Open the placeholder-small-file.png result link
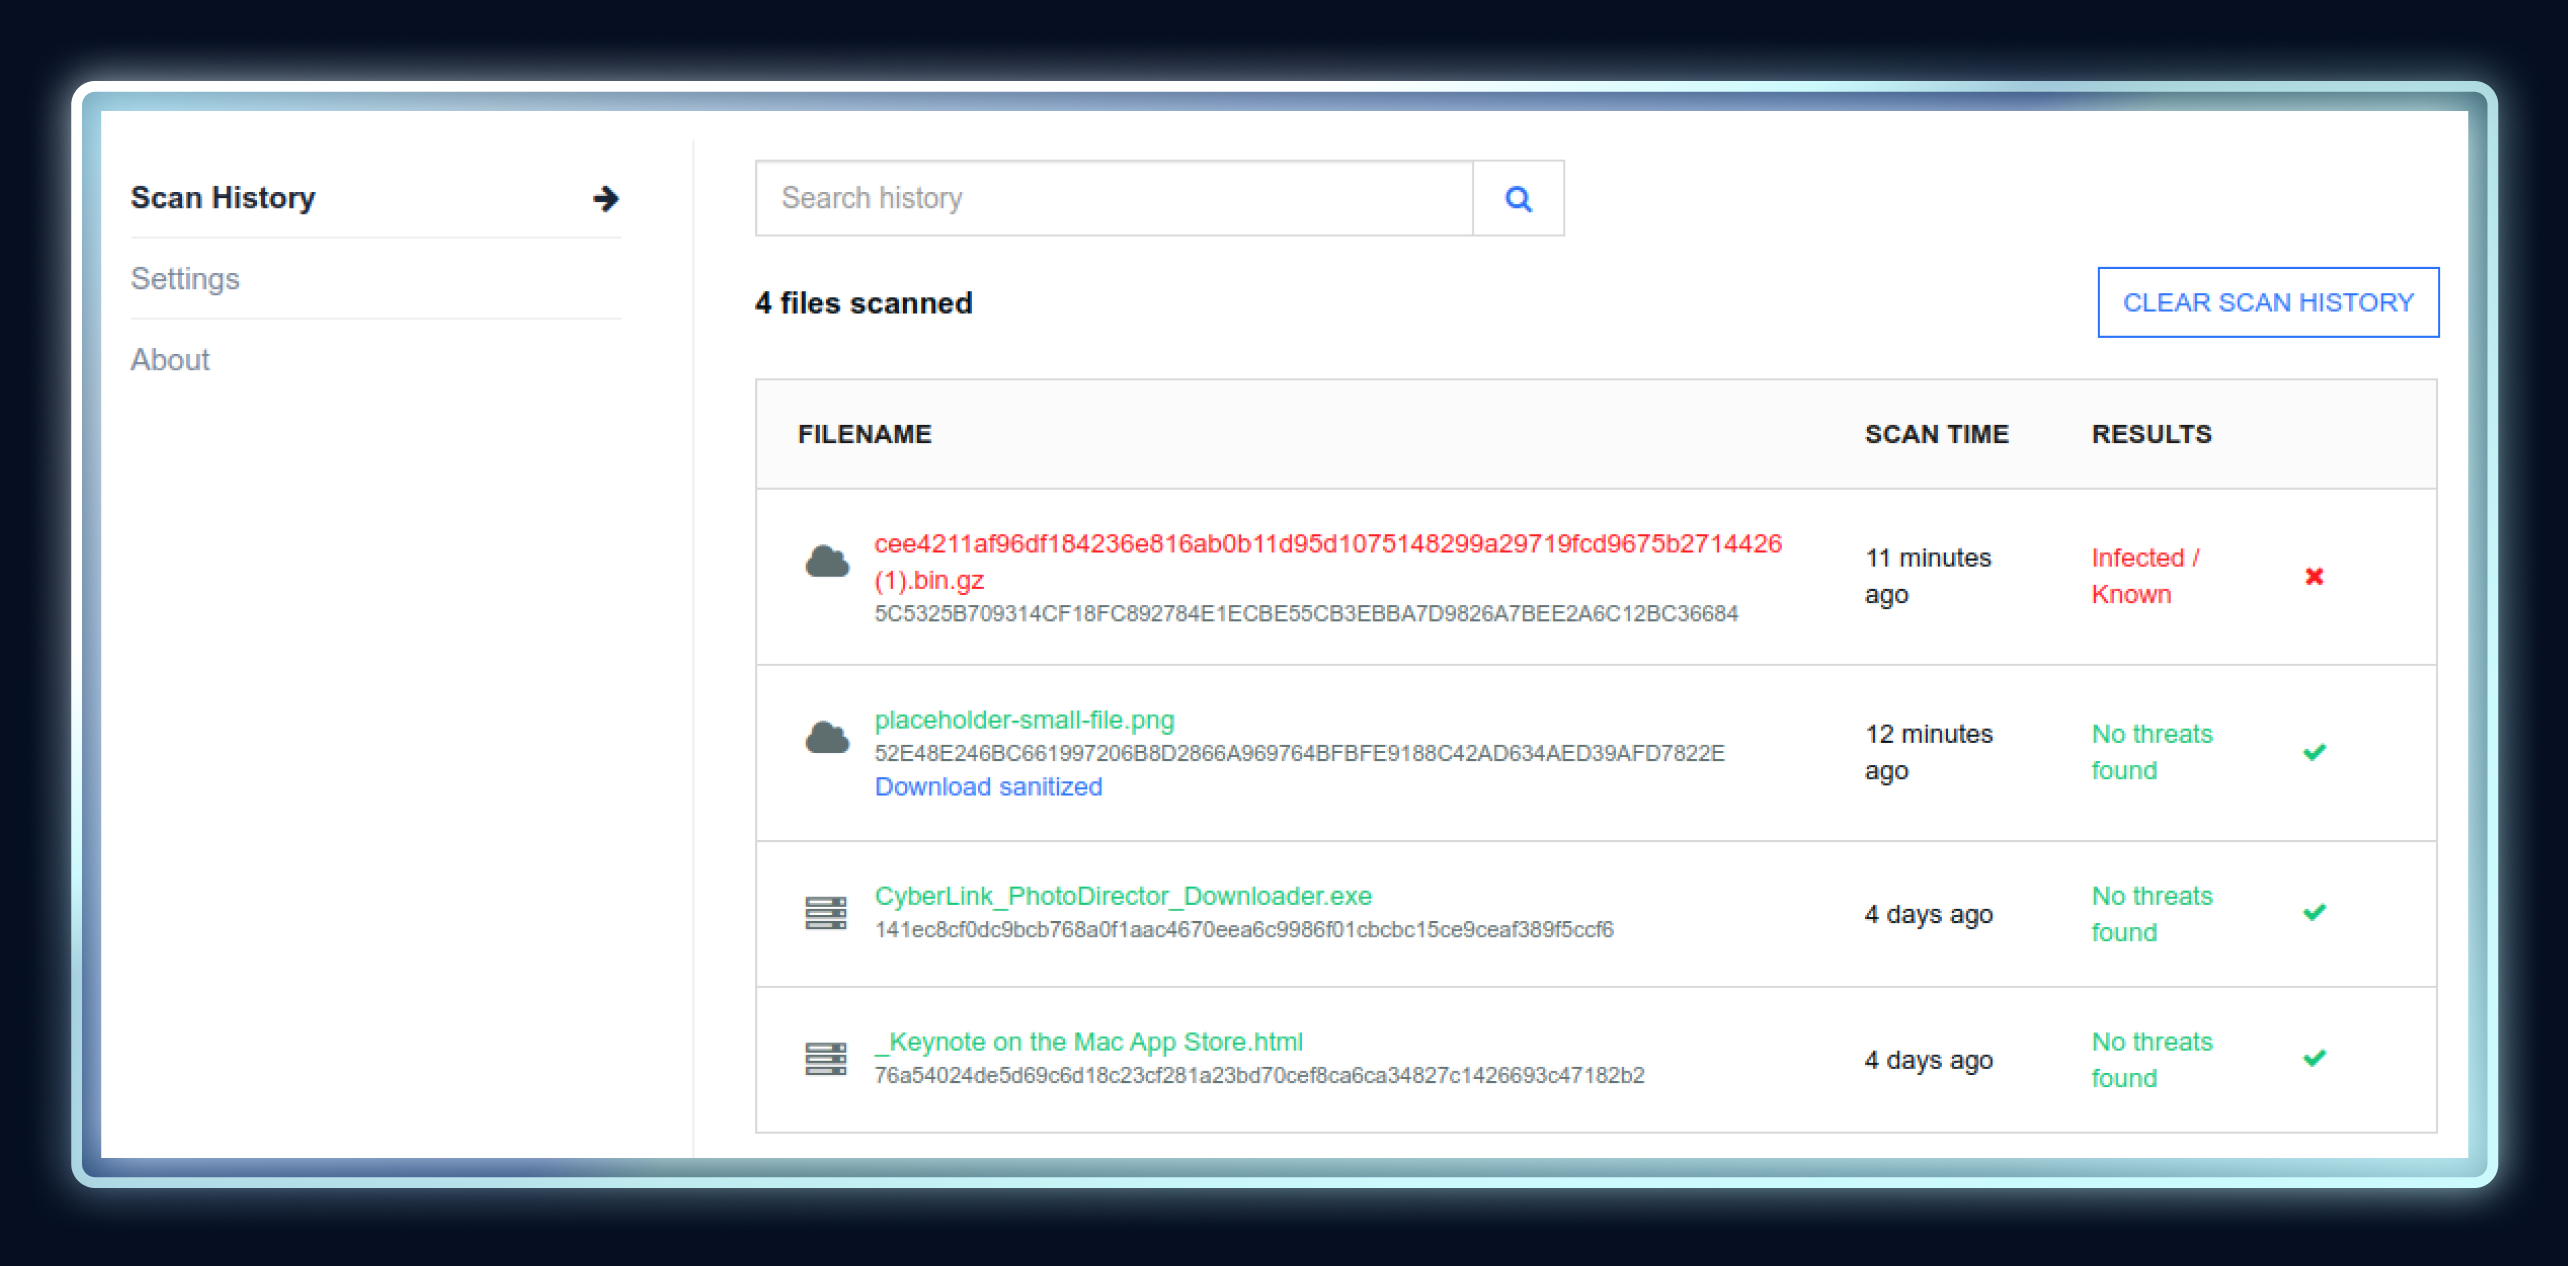Screen dimensions: 2568x1266 pos(1024,720)
